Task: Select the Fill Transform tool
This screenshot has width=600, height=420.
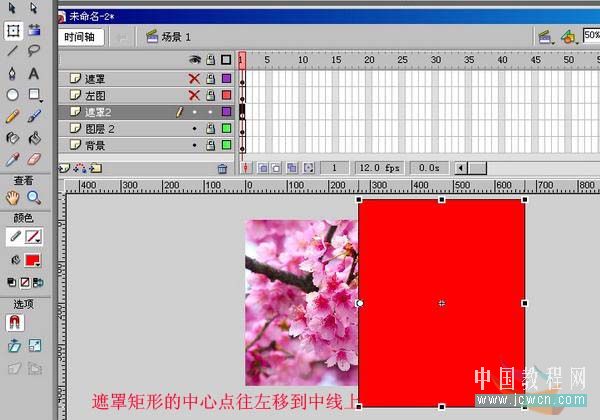Action: pos(34,30)
